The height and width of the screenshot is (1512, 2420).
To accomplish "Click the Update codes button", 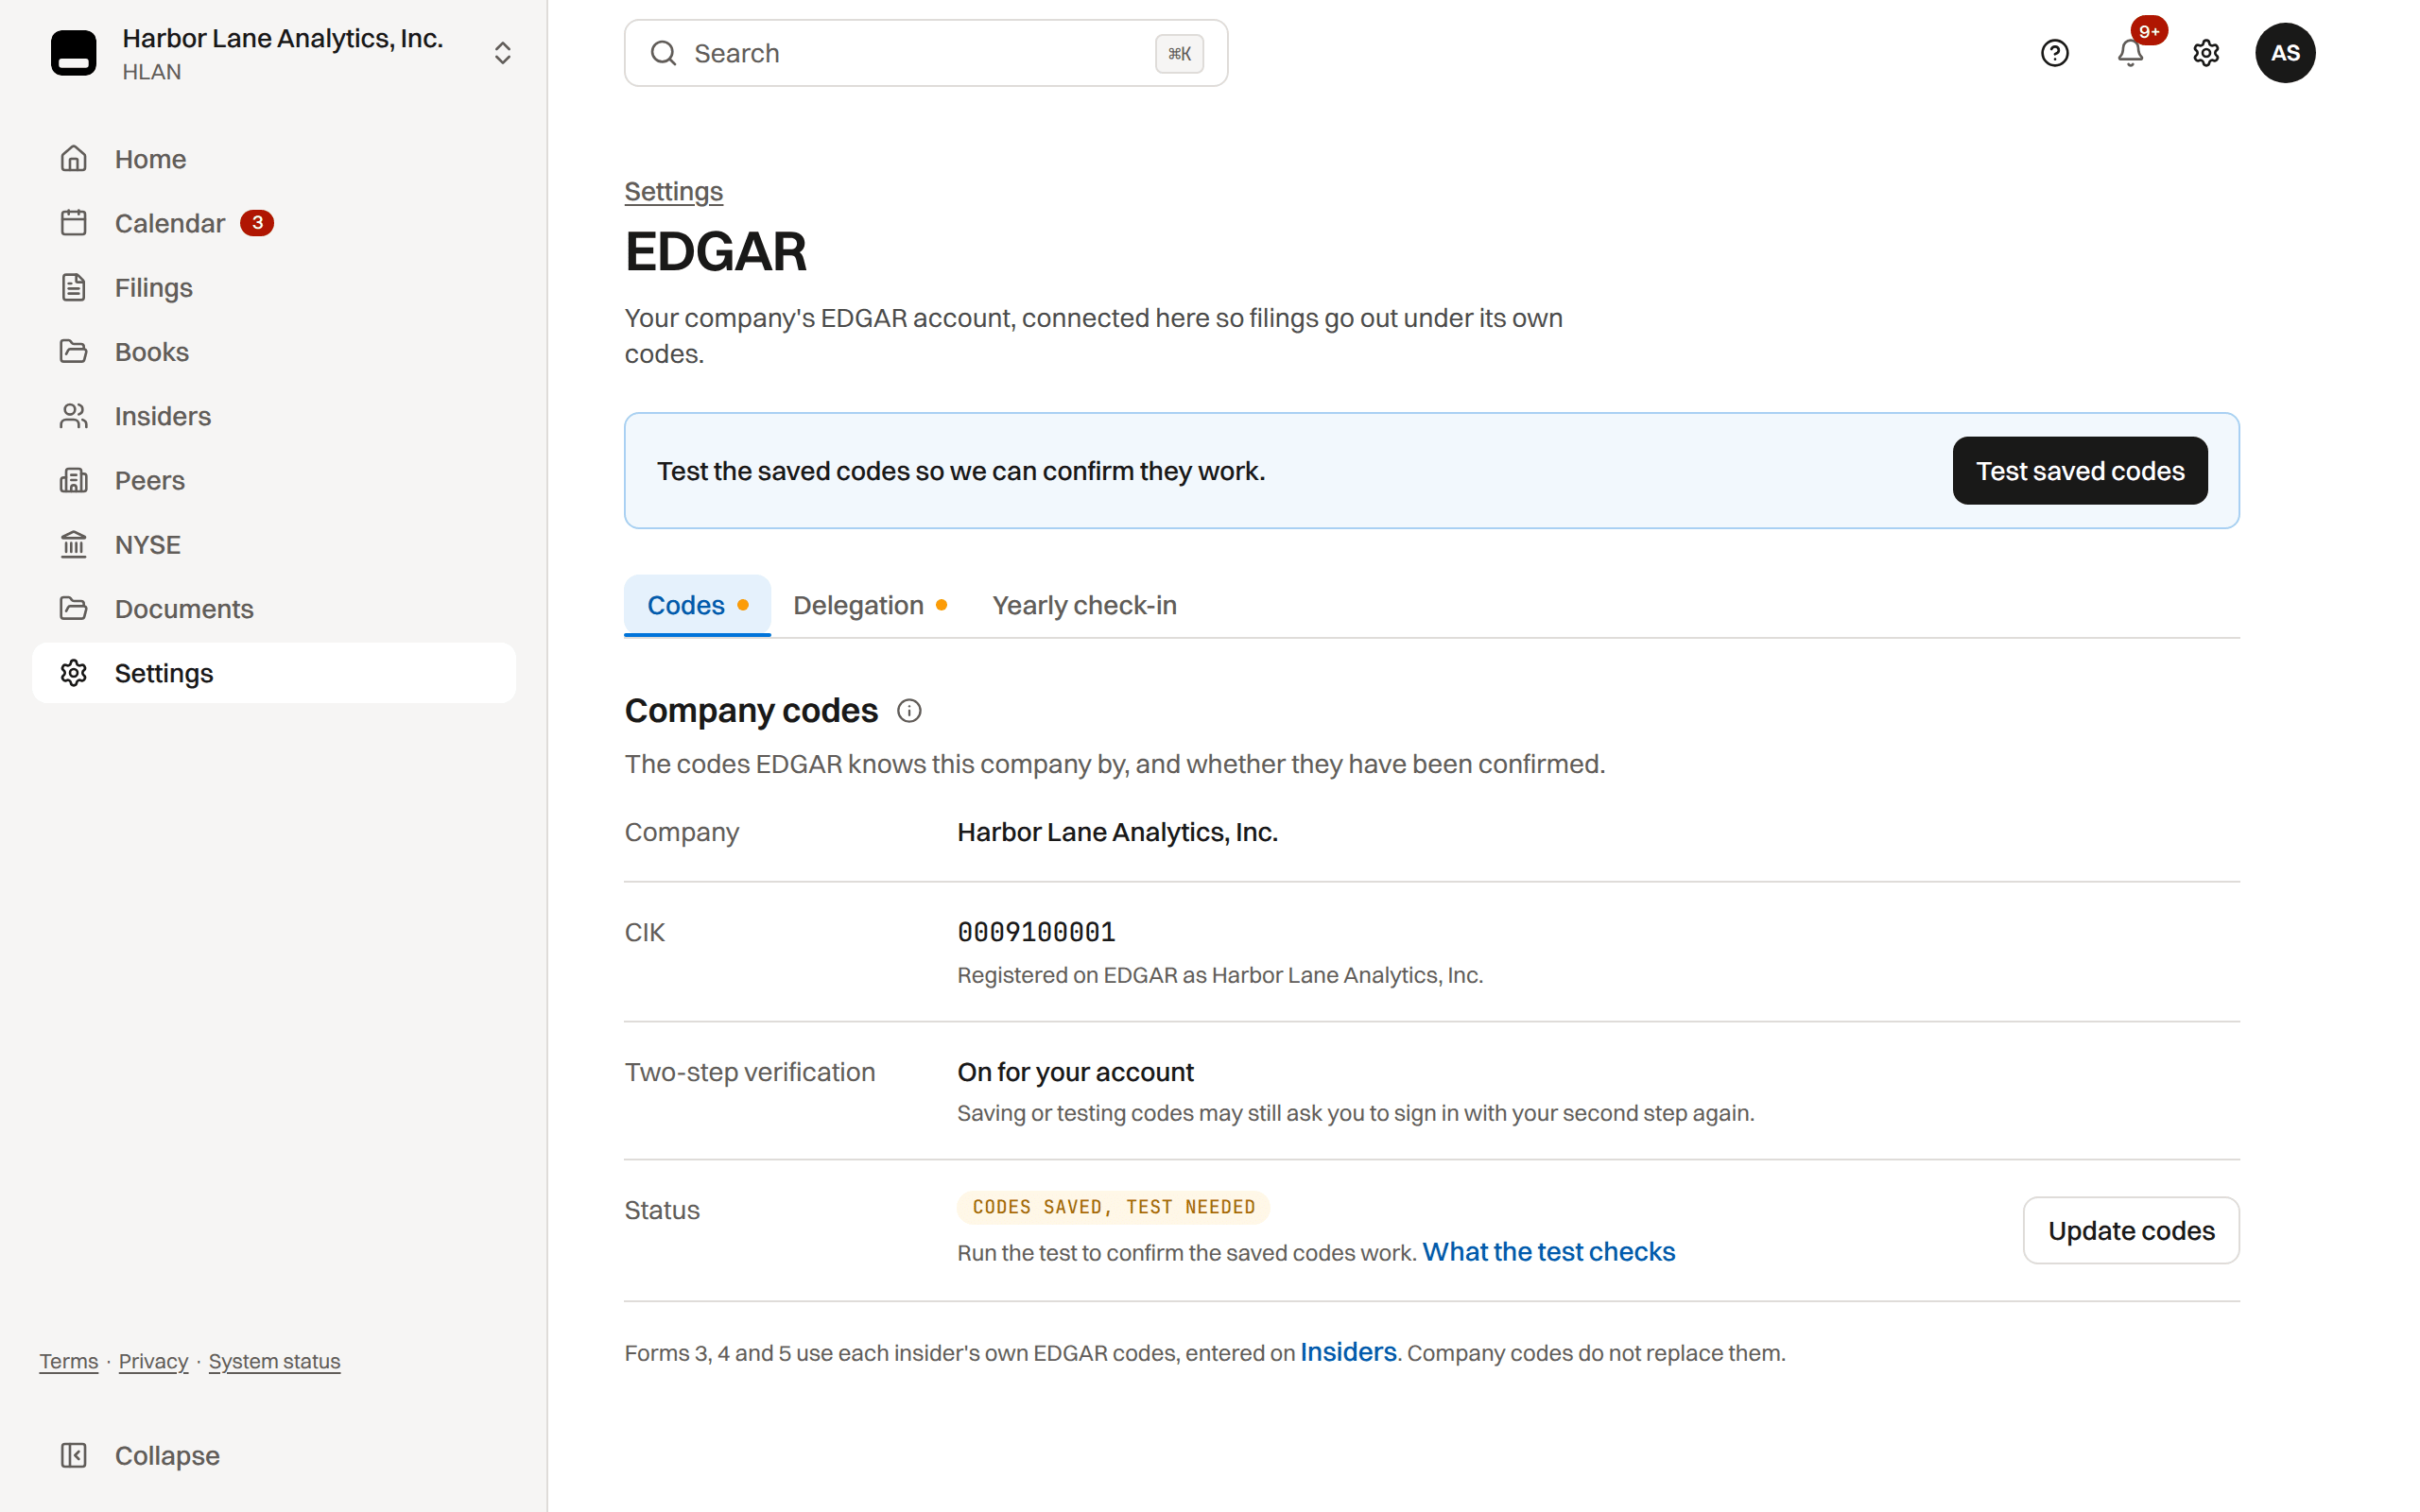I will [2130, 1230].
